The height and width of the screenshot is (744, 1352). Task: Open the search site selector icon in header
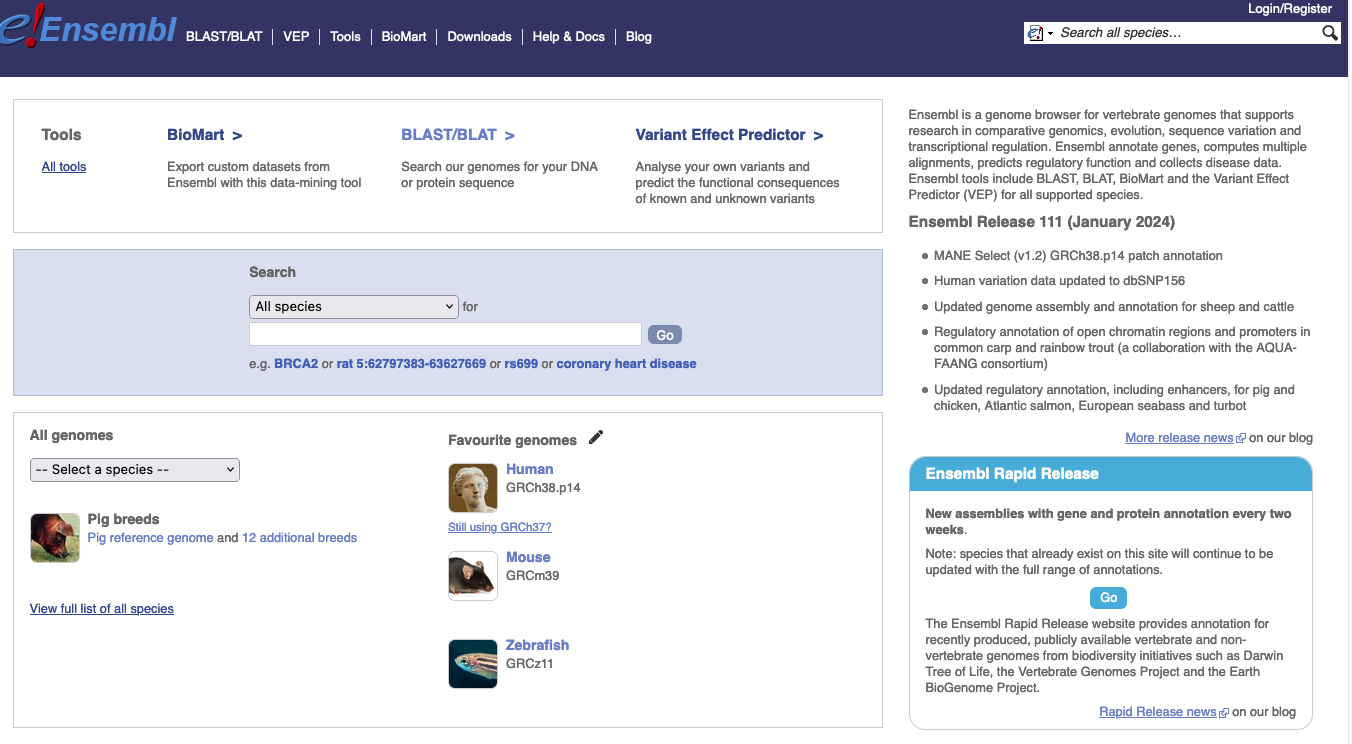(x=1039, y=33)
